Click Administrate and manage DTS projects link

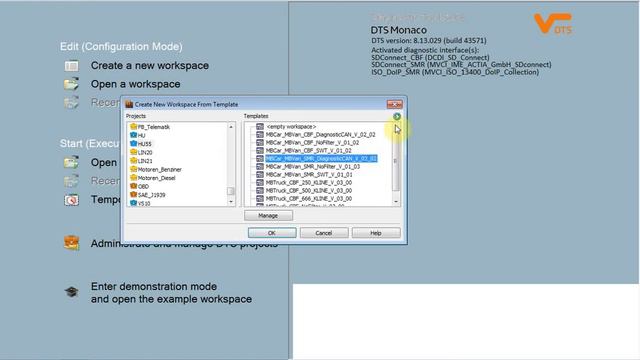point(184,244)
